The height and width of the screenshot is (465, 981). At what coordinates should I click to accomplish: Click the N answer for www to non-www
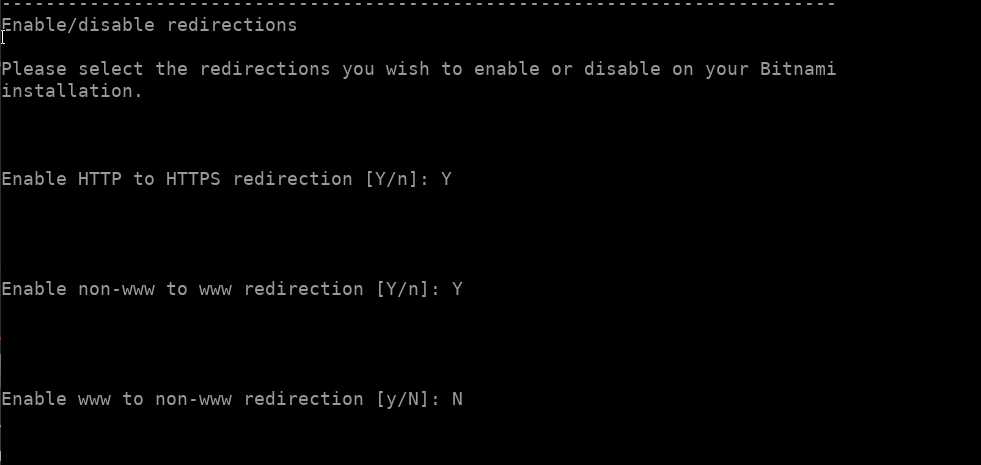pos(457,399)
